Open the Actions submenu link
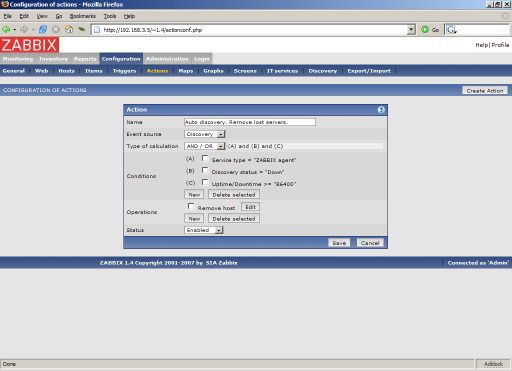 click(x=157, y=71)
